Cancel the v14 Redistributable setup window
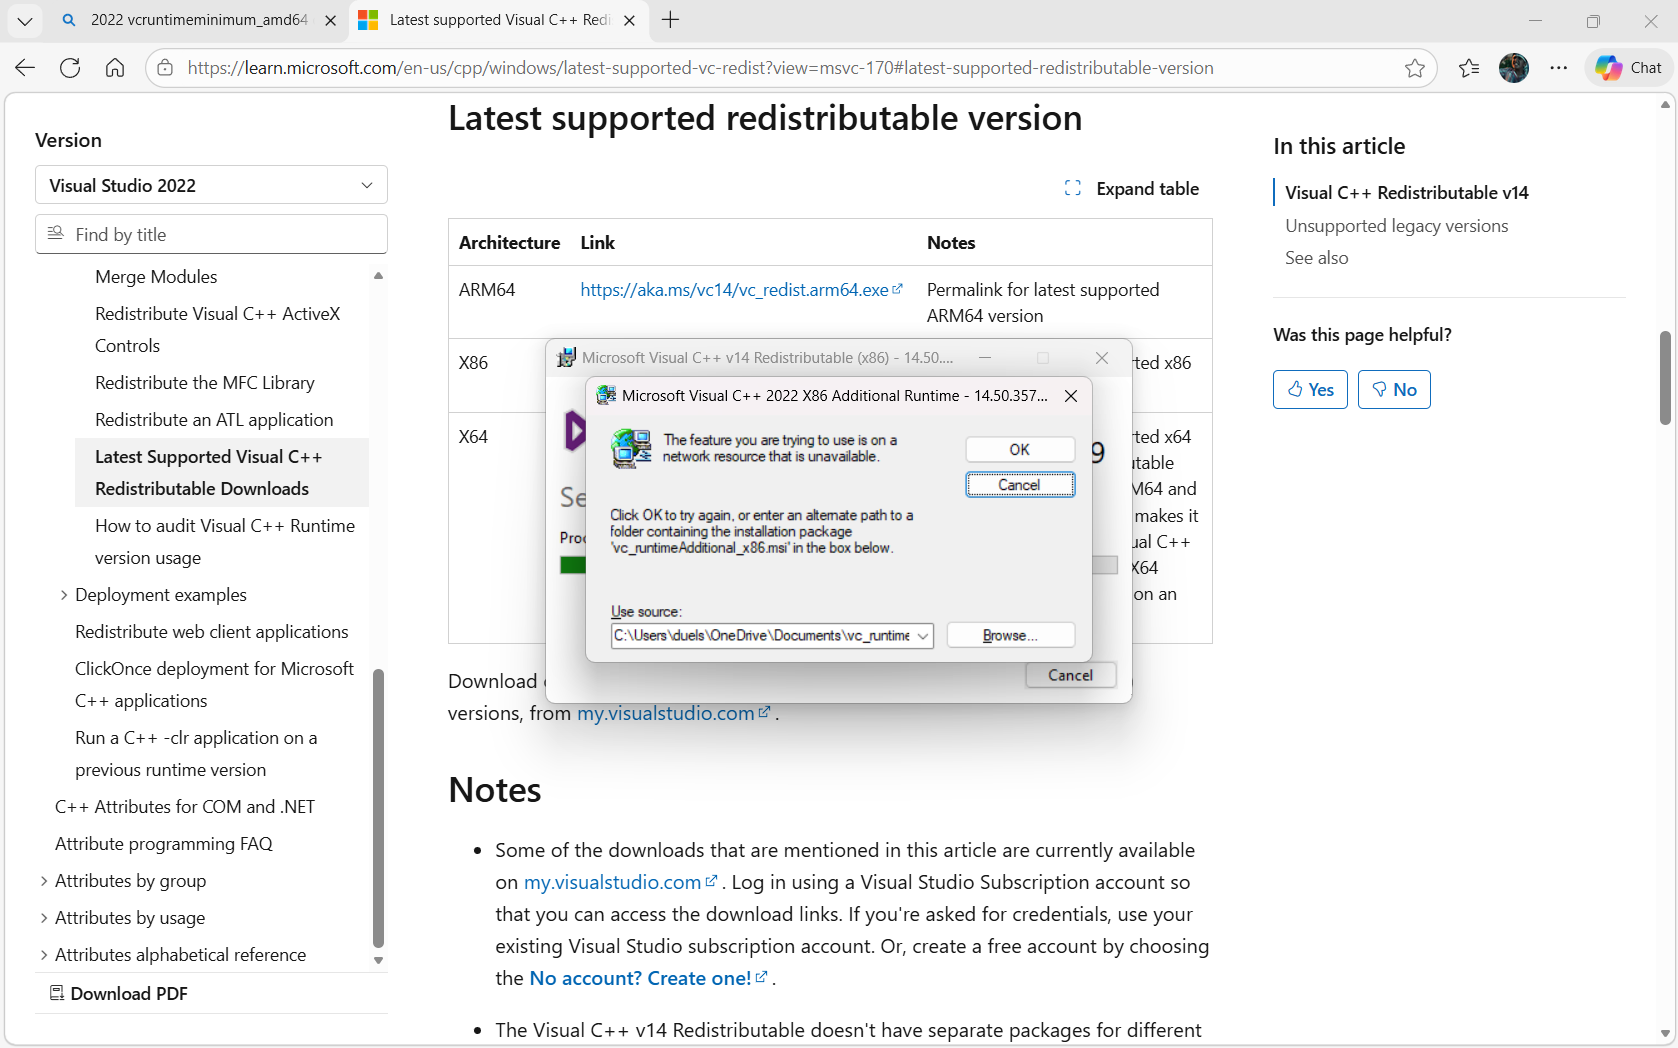This screenshot has width=1678, height=1048. pyautogui.click(x=1070, y=676)
